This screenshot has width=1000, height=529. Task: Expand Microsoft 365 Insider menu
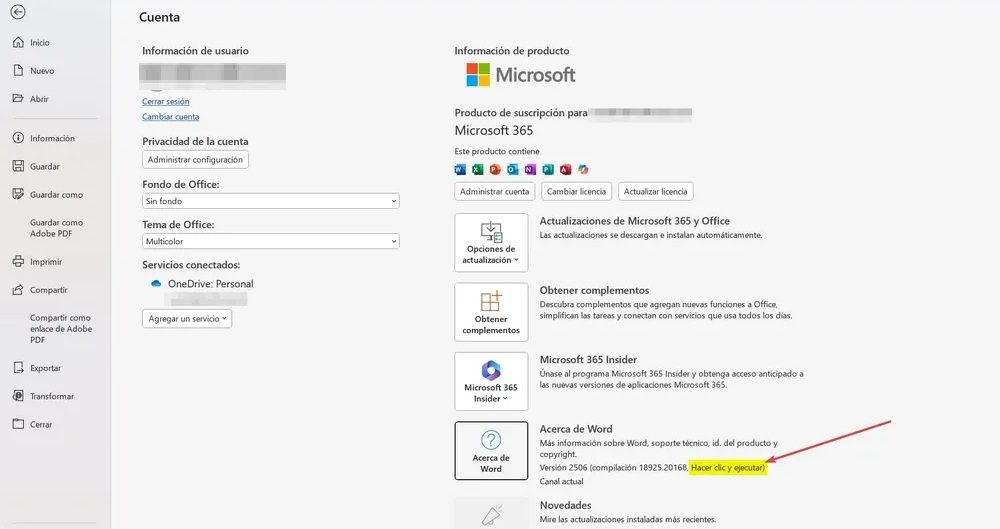point(491,382)
